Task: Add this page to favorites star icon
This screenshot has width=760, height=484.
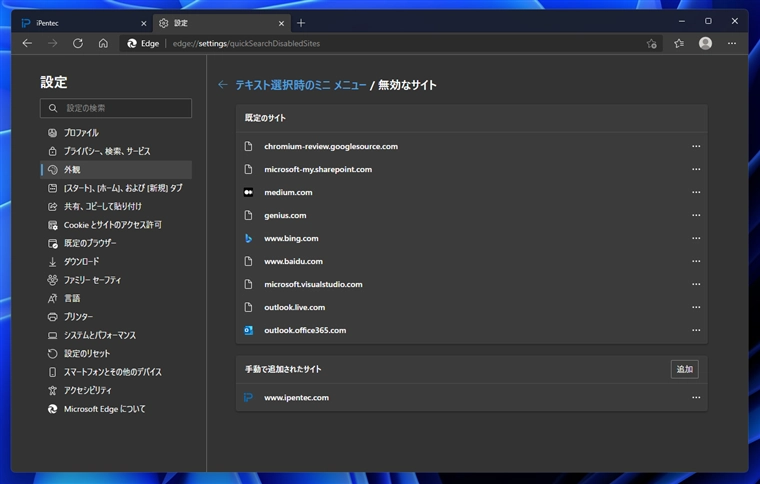Action: click(651, 44)
